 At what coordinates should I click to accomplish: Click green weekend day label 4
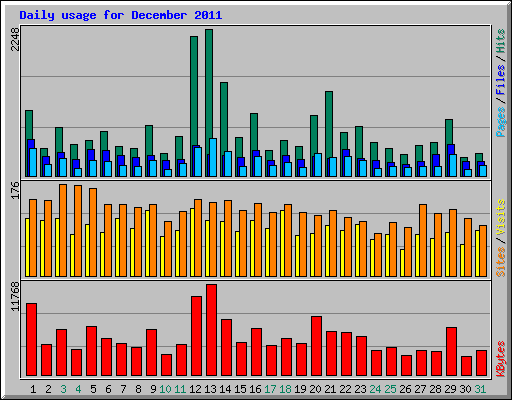tap(78, 389)
